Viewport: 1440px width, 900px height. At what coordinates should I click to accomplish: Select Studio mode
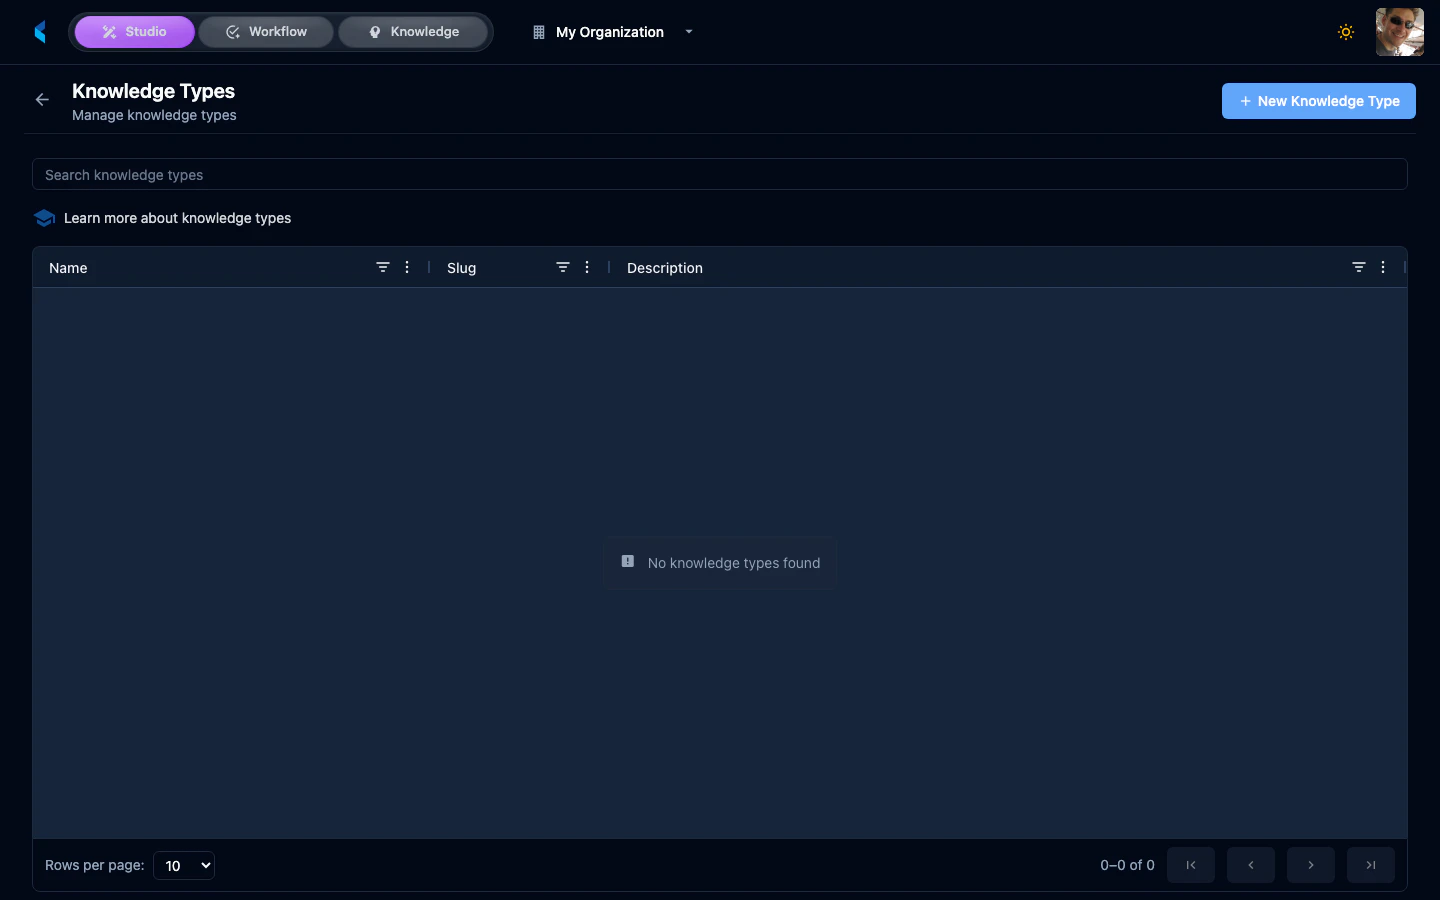pyautogui.click(x=134, y=31)
